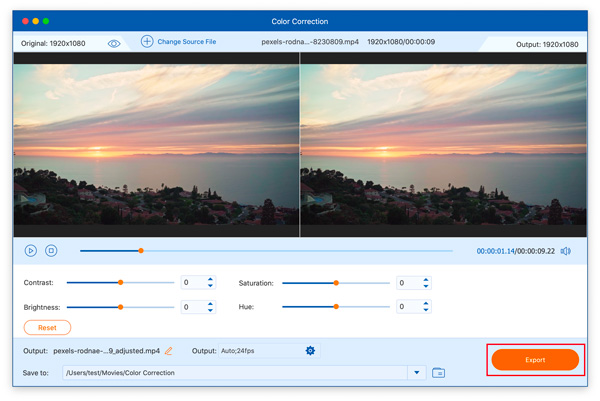The width and height of the screenshot is (600, 401).
Task: Play the video preview
Action: [x=30, y=251]
